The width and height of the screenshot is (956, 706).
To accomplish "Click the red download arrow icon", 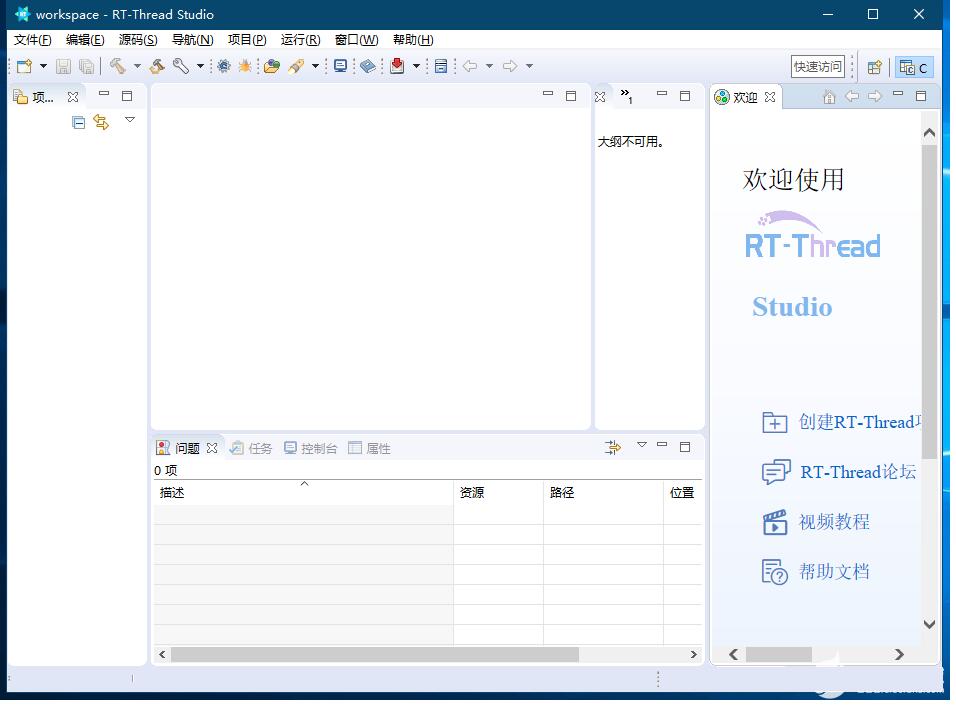I will point(397,66).
